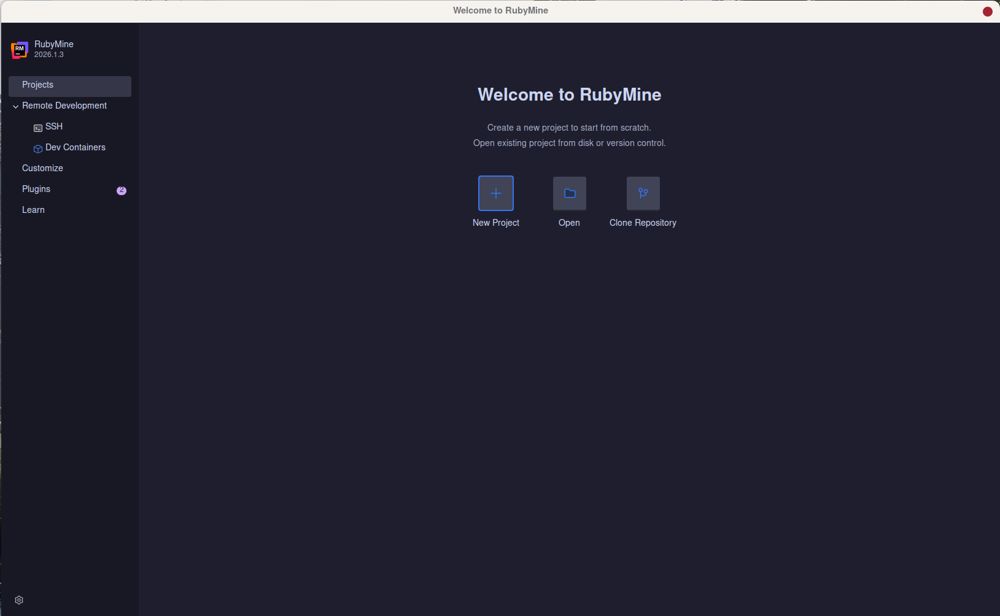Click the Open label

click(569, 223)
